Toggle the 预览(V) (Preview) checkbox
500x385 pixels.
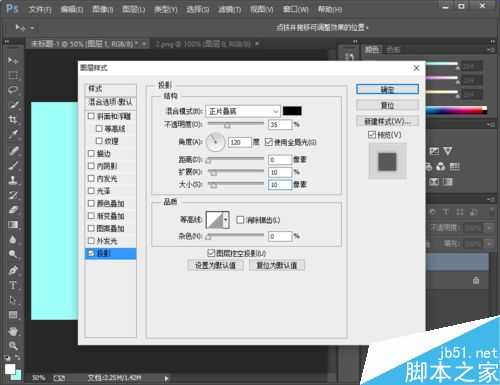point(372,135)
